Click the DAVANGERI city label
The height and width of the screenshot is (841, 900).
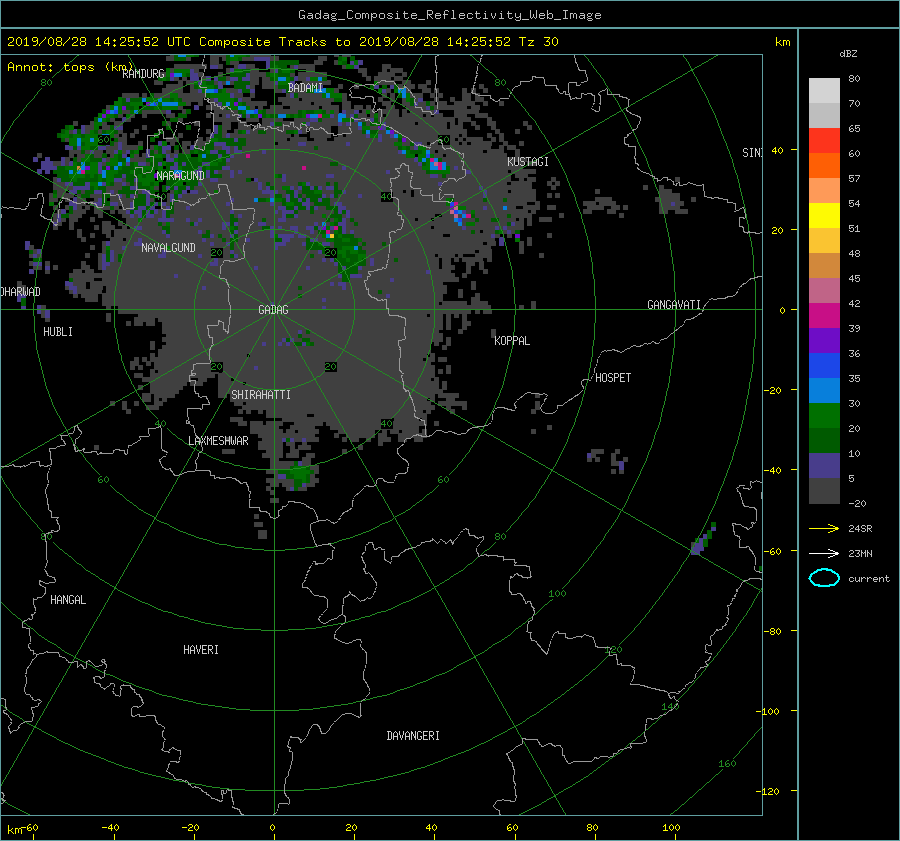pyautogui.click(x=413, y=736)
